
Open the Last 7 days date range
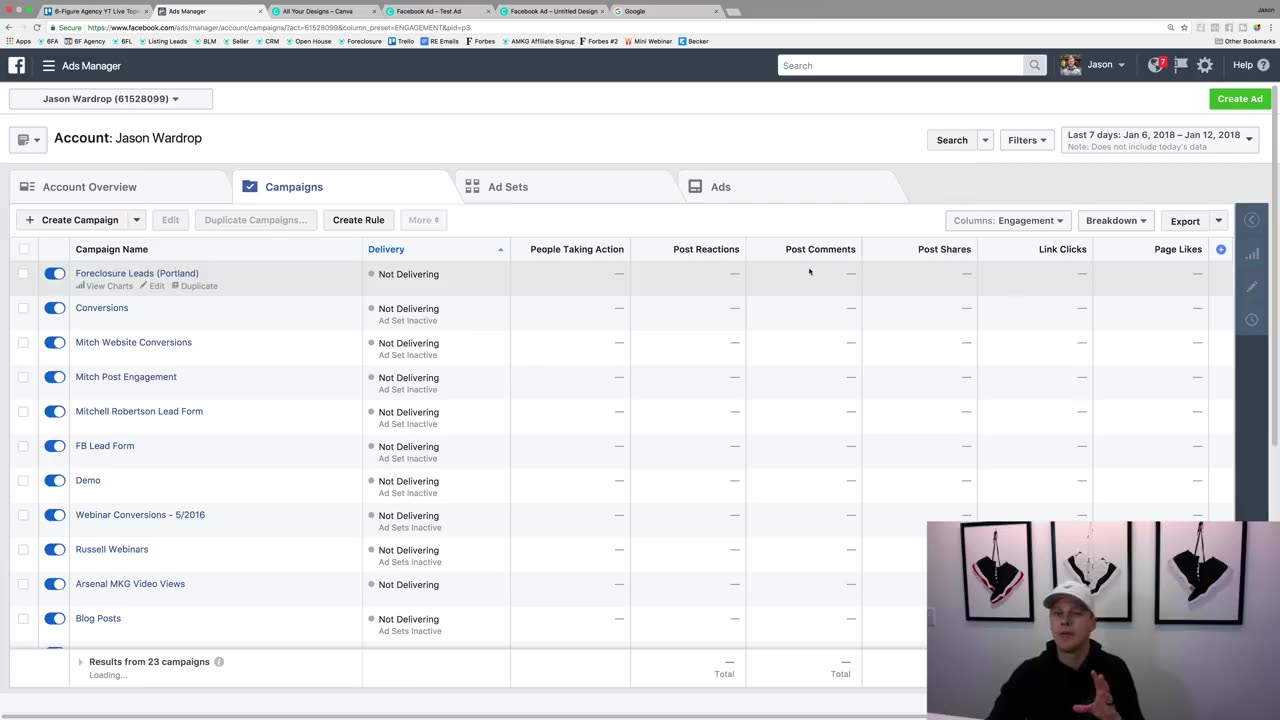1159,140
